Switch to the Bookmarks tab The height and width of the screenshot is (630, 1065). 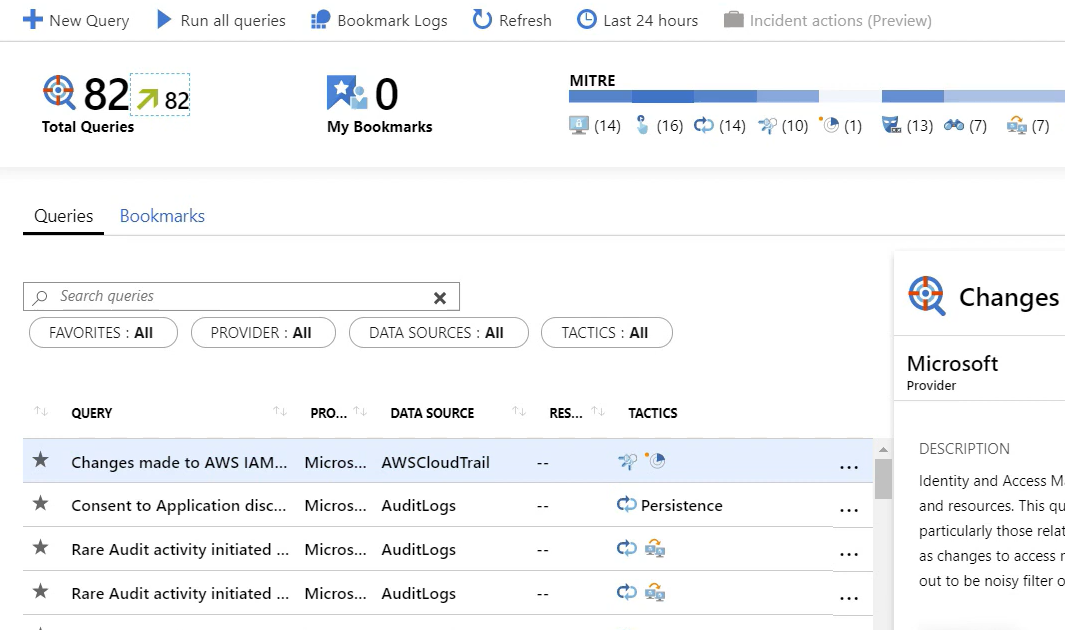(x=162, y=216)
